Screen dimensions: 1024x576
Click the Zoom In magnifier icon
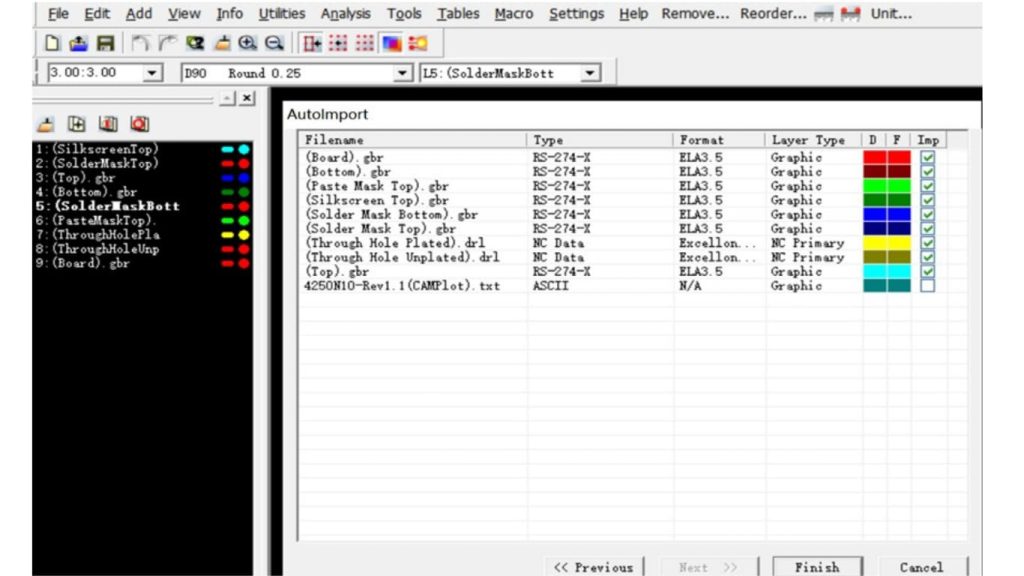point(248,44)
